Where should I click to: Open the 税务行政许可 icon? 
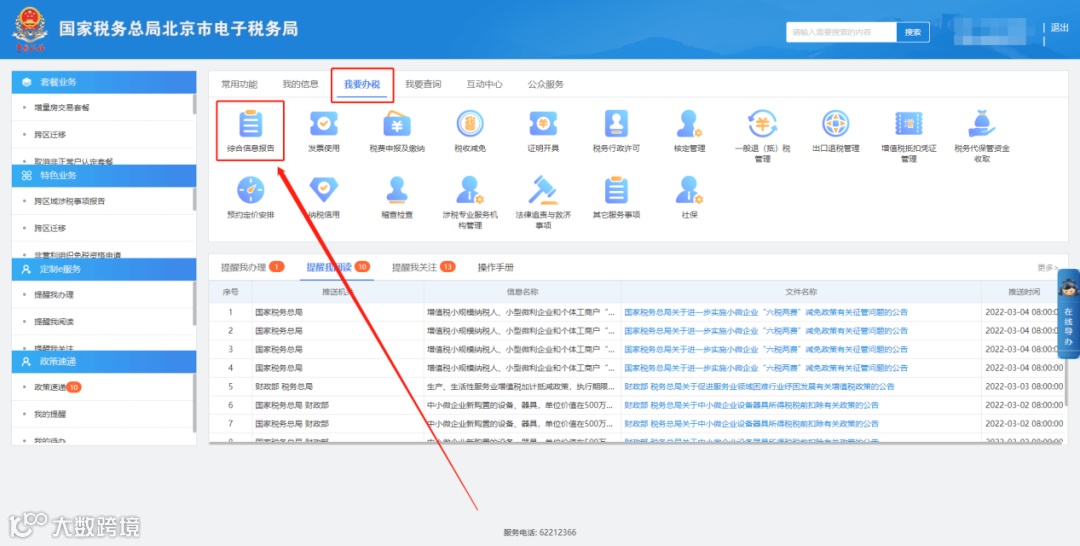tap(616, 131)
